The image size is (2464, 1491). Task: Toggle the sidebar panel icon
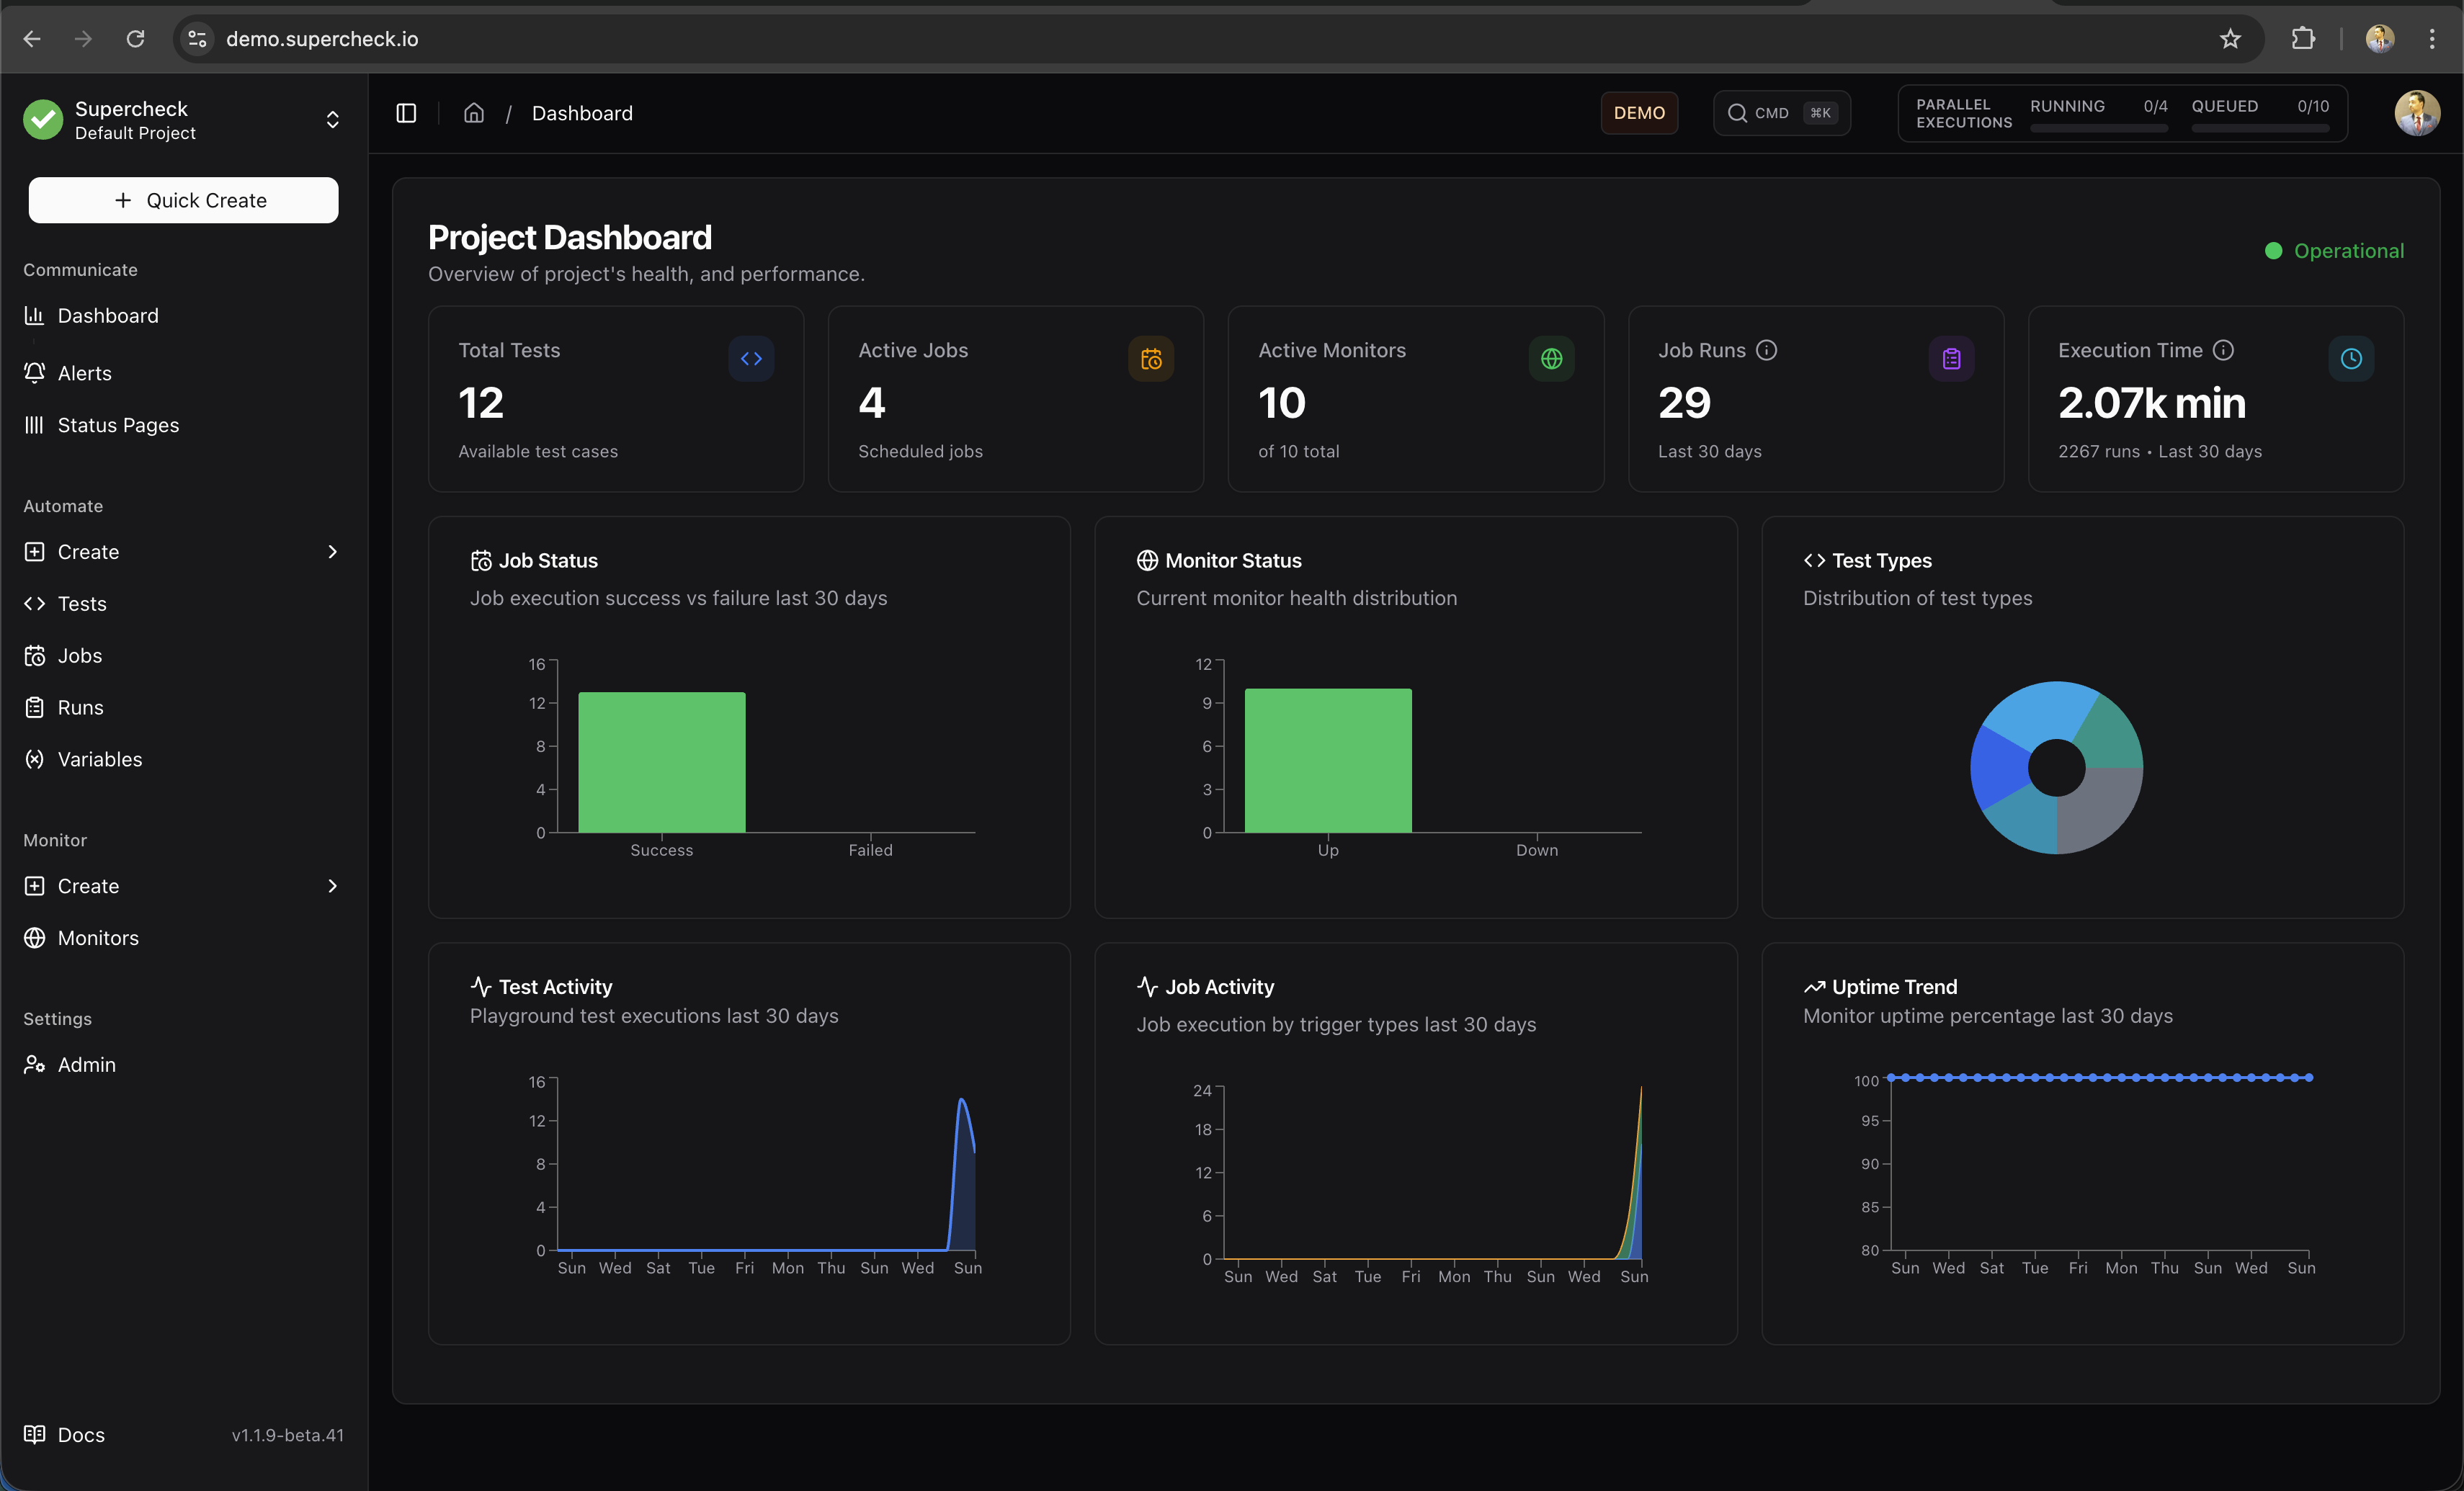pos(406,113)
